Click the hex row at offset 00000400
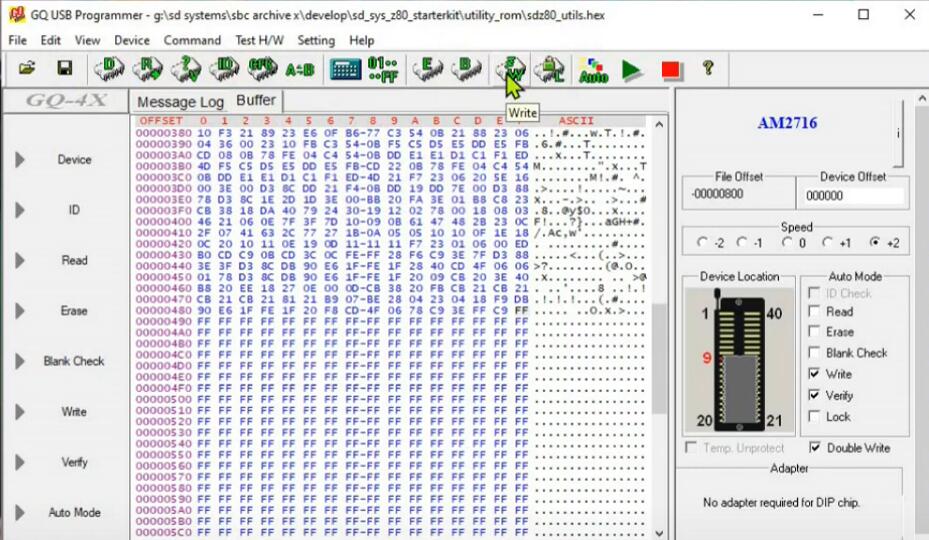Screen dimensions: 929x540 click(x=390, y=221)
